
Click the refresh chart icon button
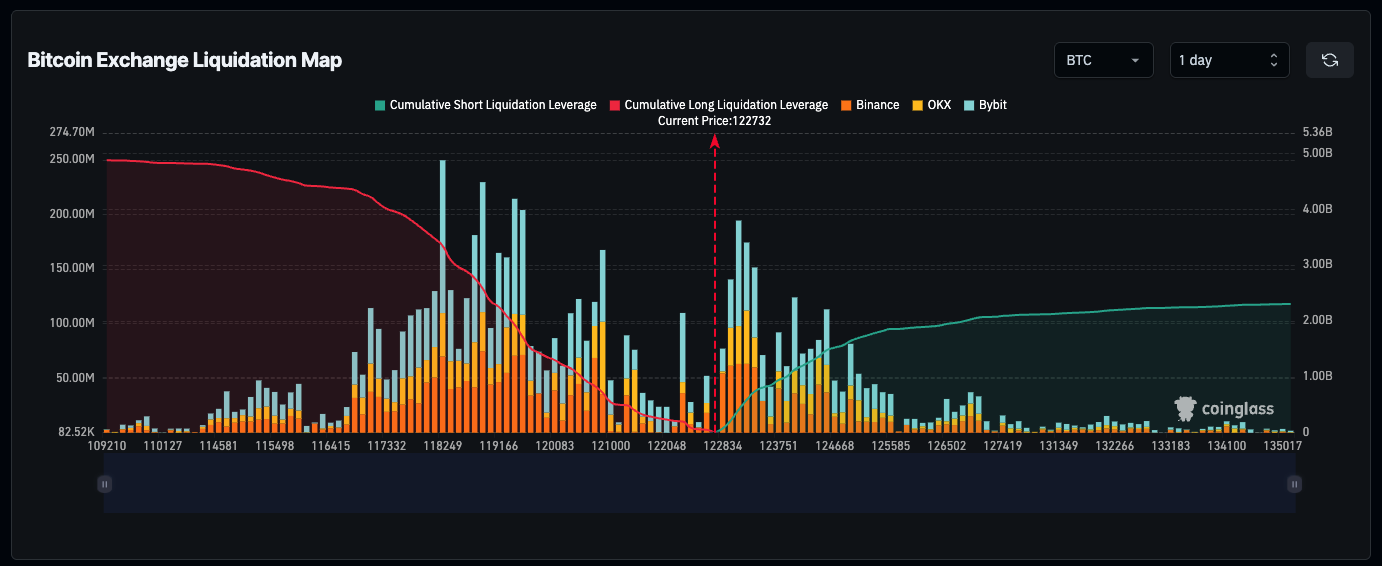click(x=1329, y=60)
